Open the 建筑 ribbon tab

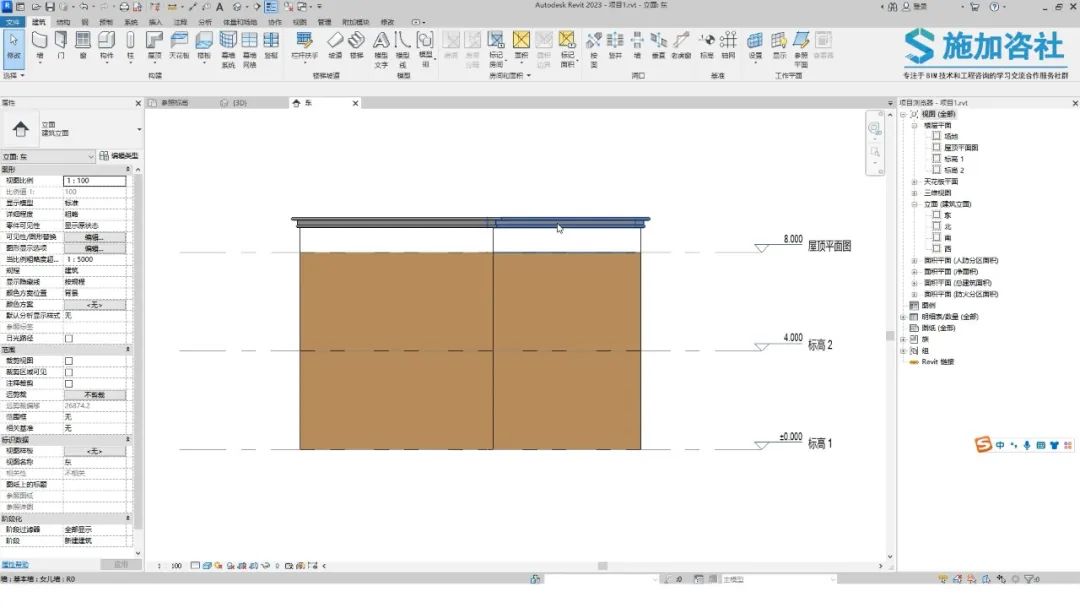(x=39, y=22)
